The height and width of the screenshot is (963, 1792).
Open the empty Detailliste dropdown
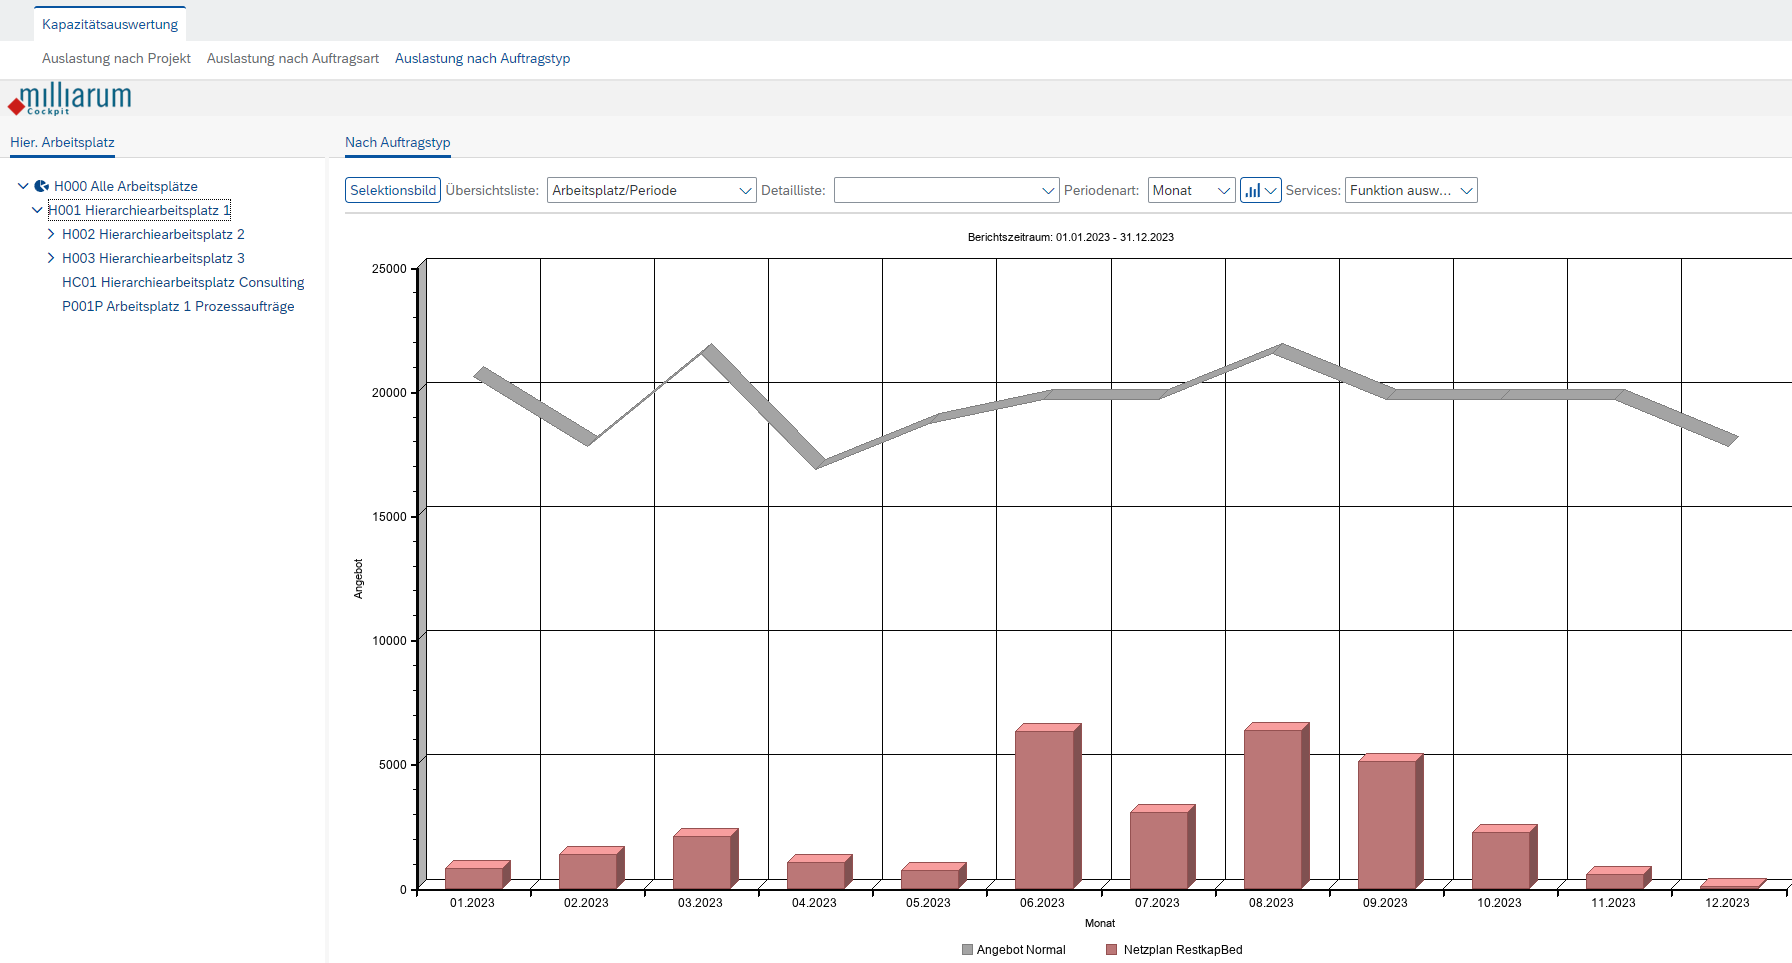tap(946, 190)
